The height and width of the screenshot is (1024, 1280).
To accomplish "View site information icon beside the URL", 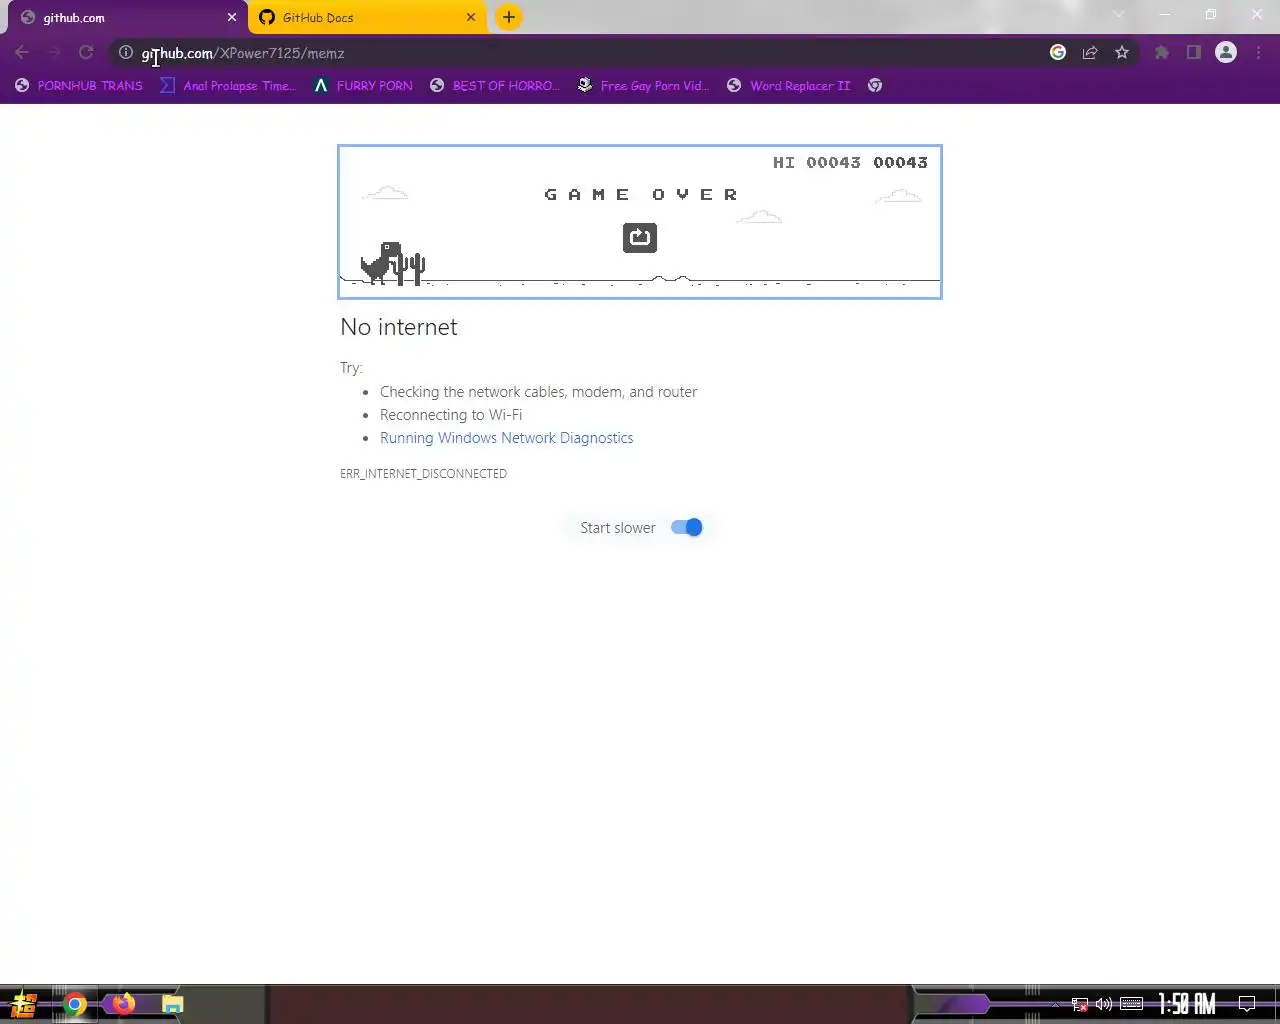I will (126, 53).
